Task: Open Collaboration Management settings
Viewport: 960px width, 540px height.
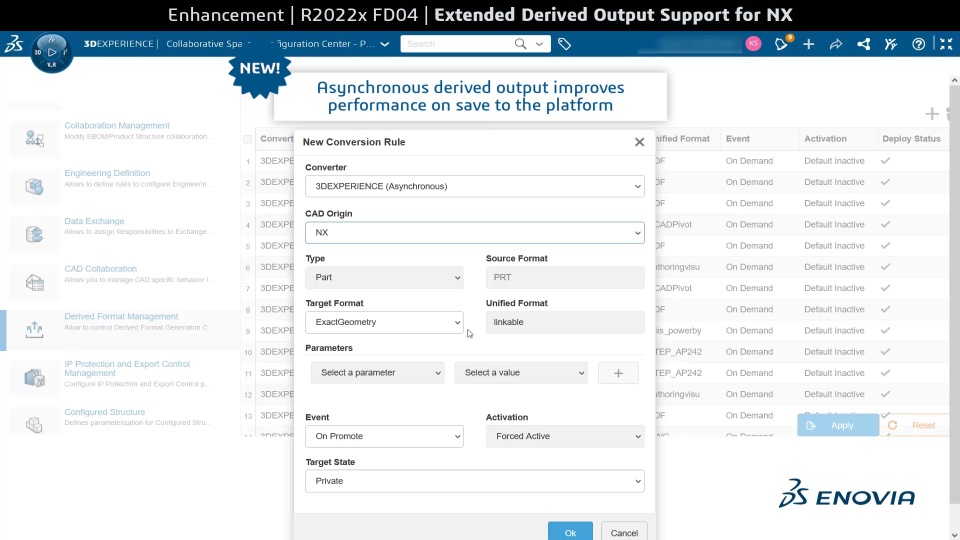Action: pos(117,126)
